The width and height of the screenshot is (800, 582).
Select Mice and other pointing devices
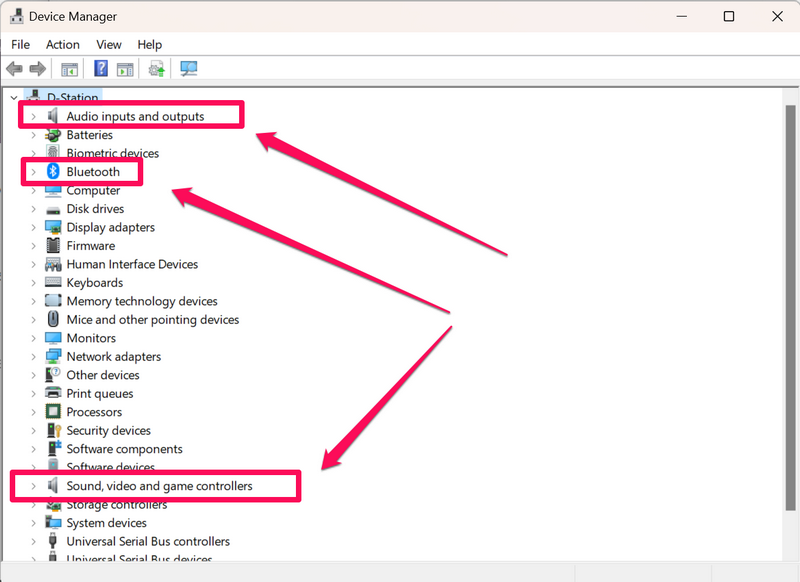coord(152,320)
